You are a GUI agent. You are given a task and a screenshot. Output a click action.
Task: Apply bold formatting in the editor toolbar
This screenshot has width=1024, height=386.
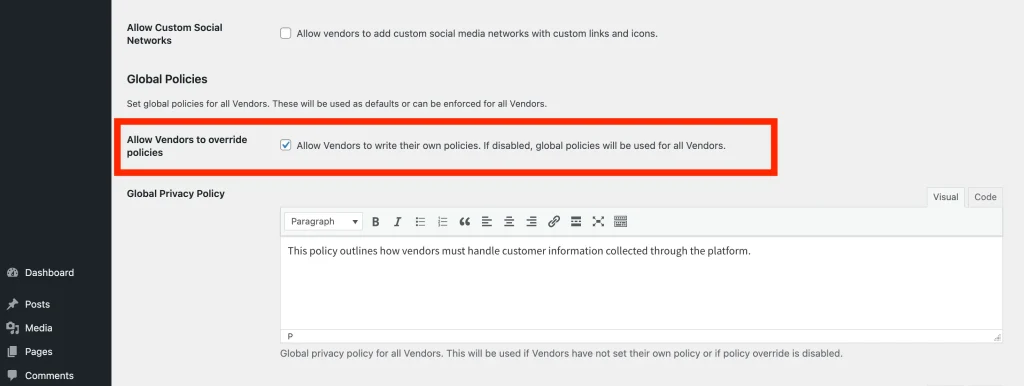pyautogui.click(x=376, y=222)
